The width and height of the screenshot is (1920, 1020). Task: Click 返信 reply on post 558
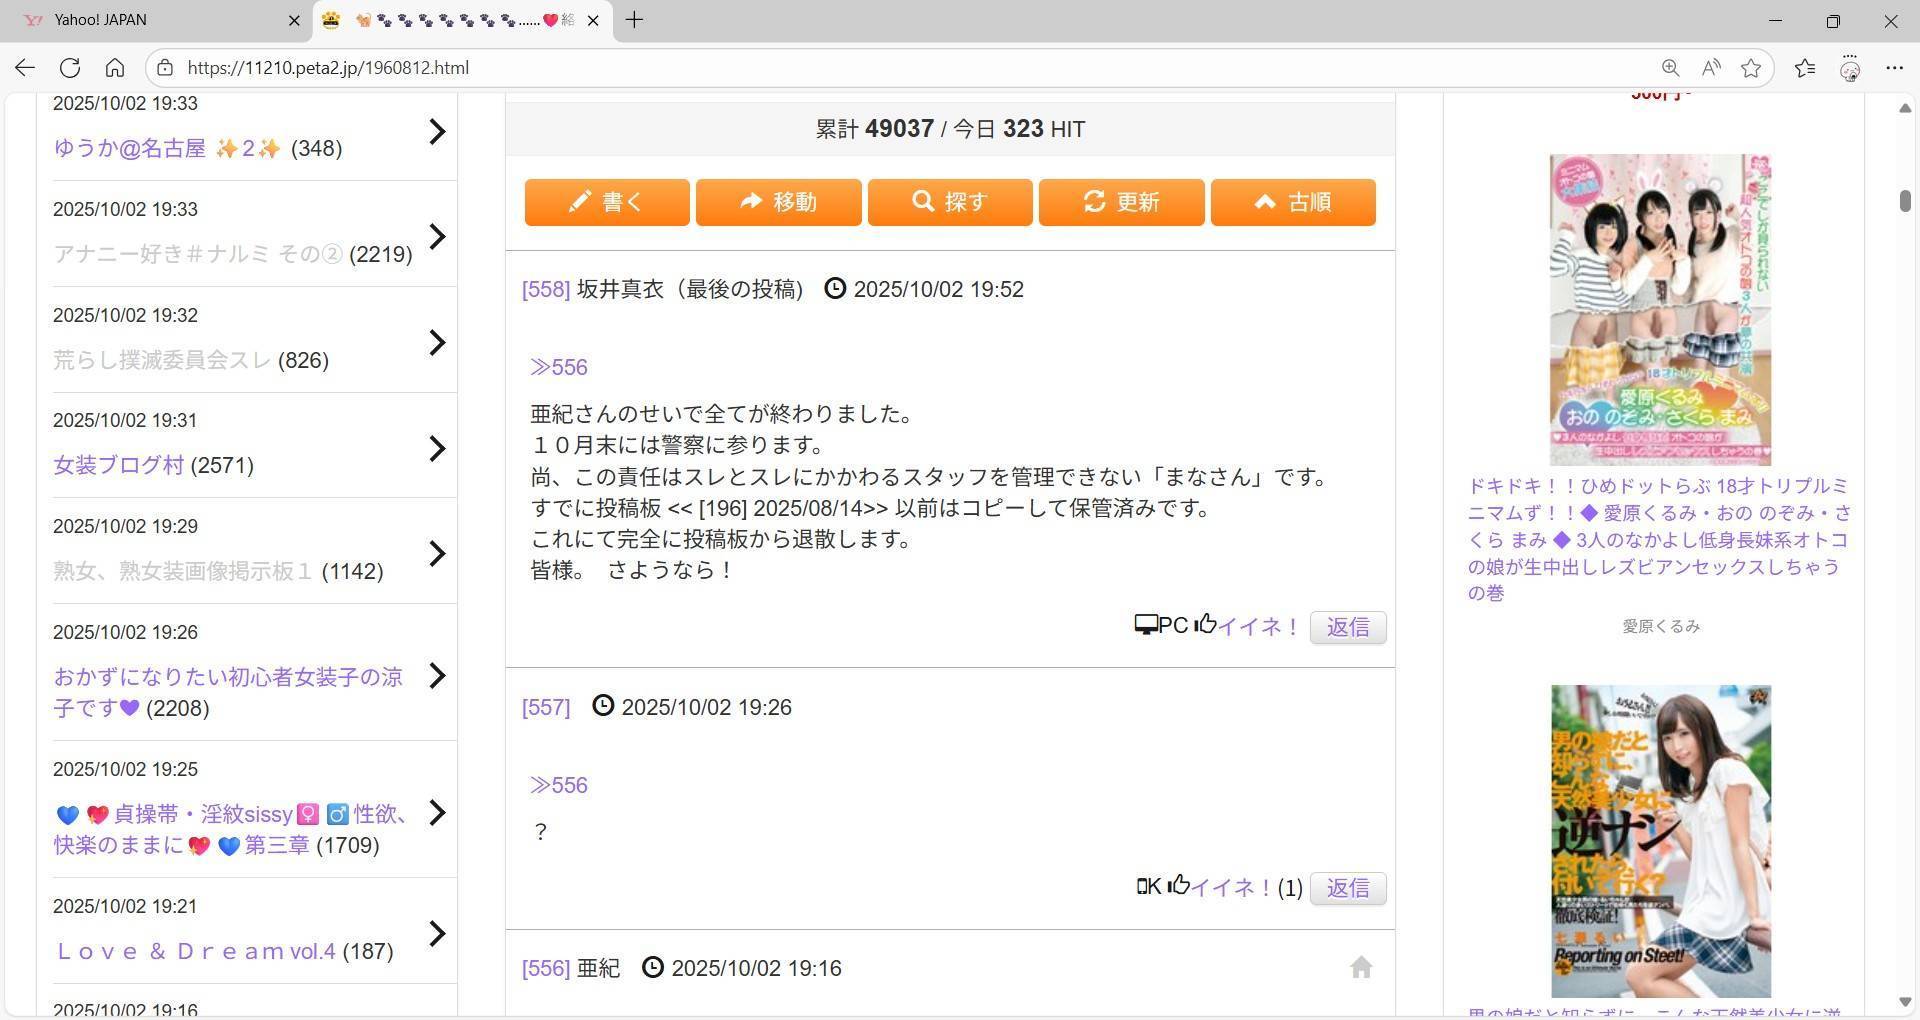tap(1347, 627)
